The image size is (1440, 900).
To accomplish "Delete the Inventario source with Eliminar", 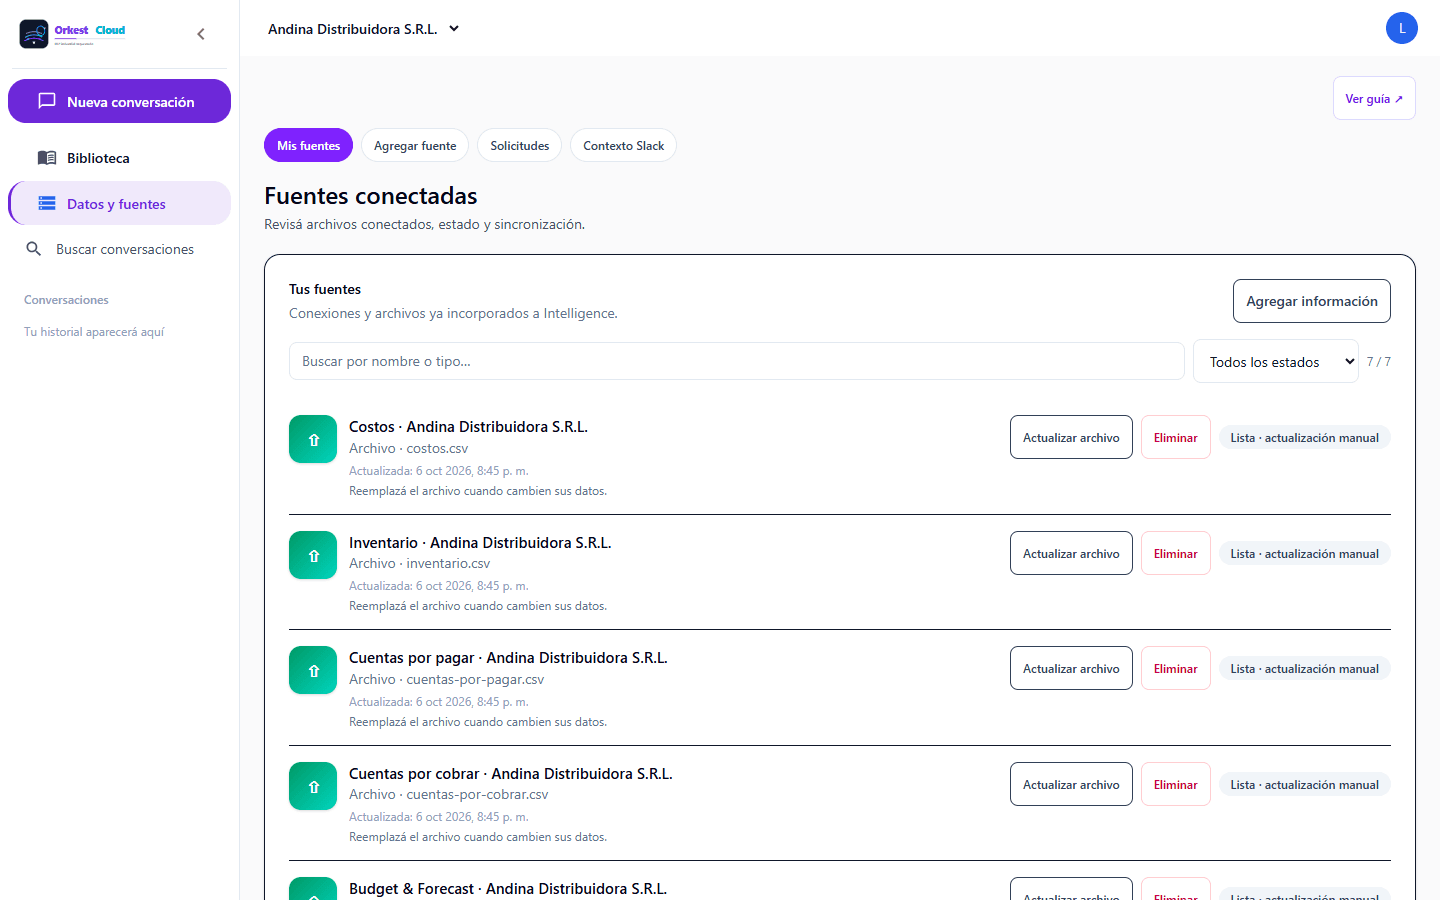I will click(x=1176, y=553).
